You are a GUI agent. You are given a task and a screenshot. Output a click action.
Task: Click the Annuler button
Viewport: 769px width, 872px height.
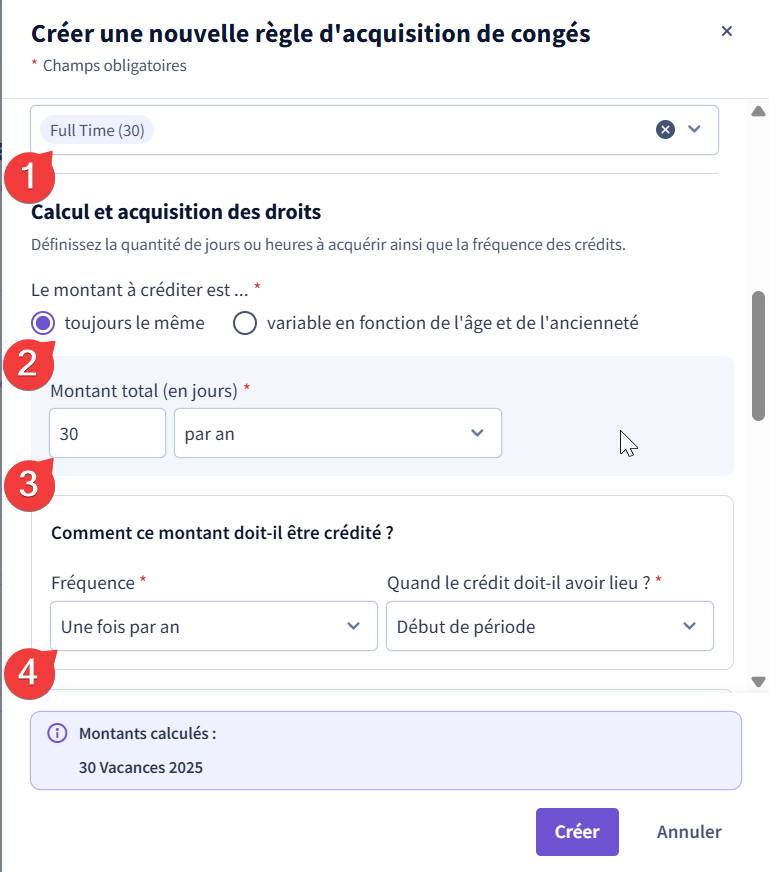(689, 832)
